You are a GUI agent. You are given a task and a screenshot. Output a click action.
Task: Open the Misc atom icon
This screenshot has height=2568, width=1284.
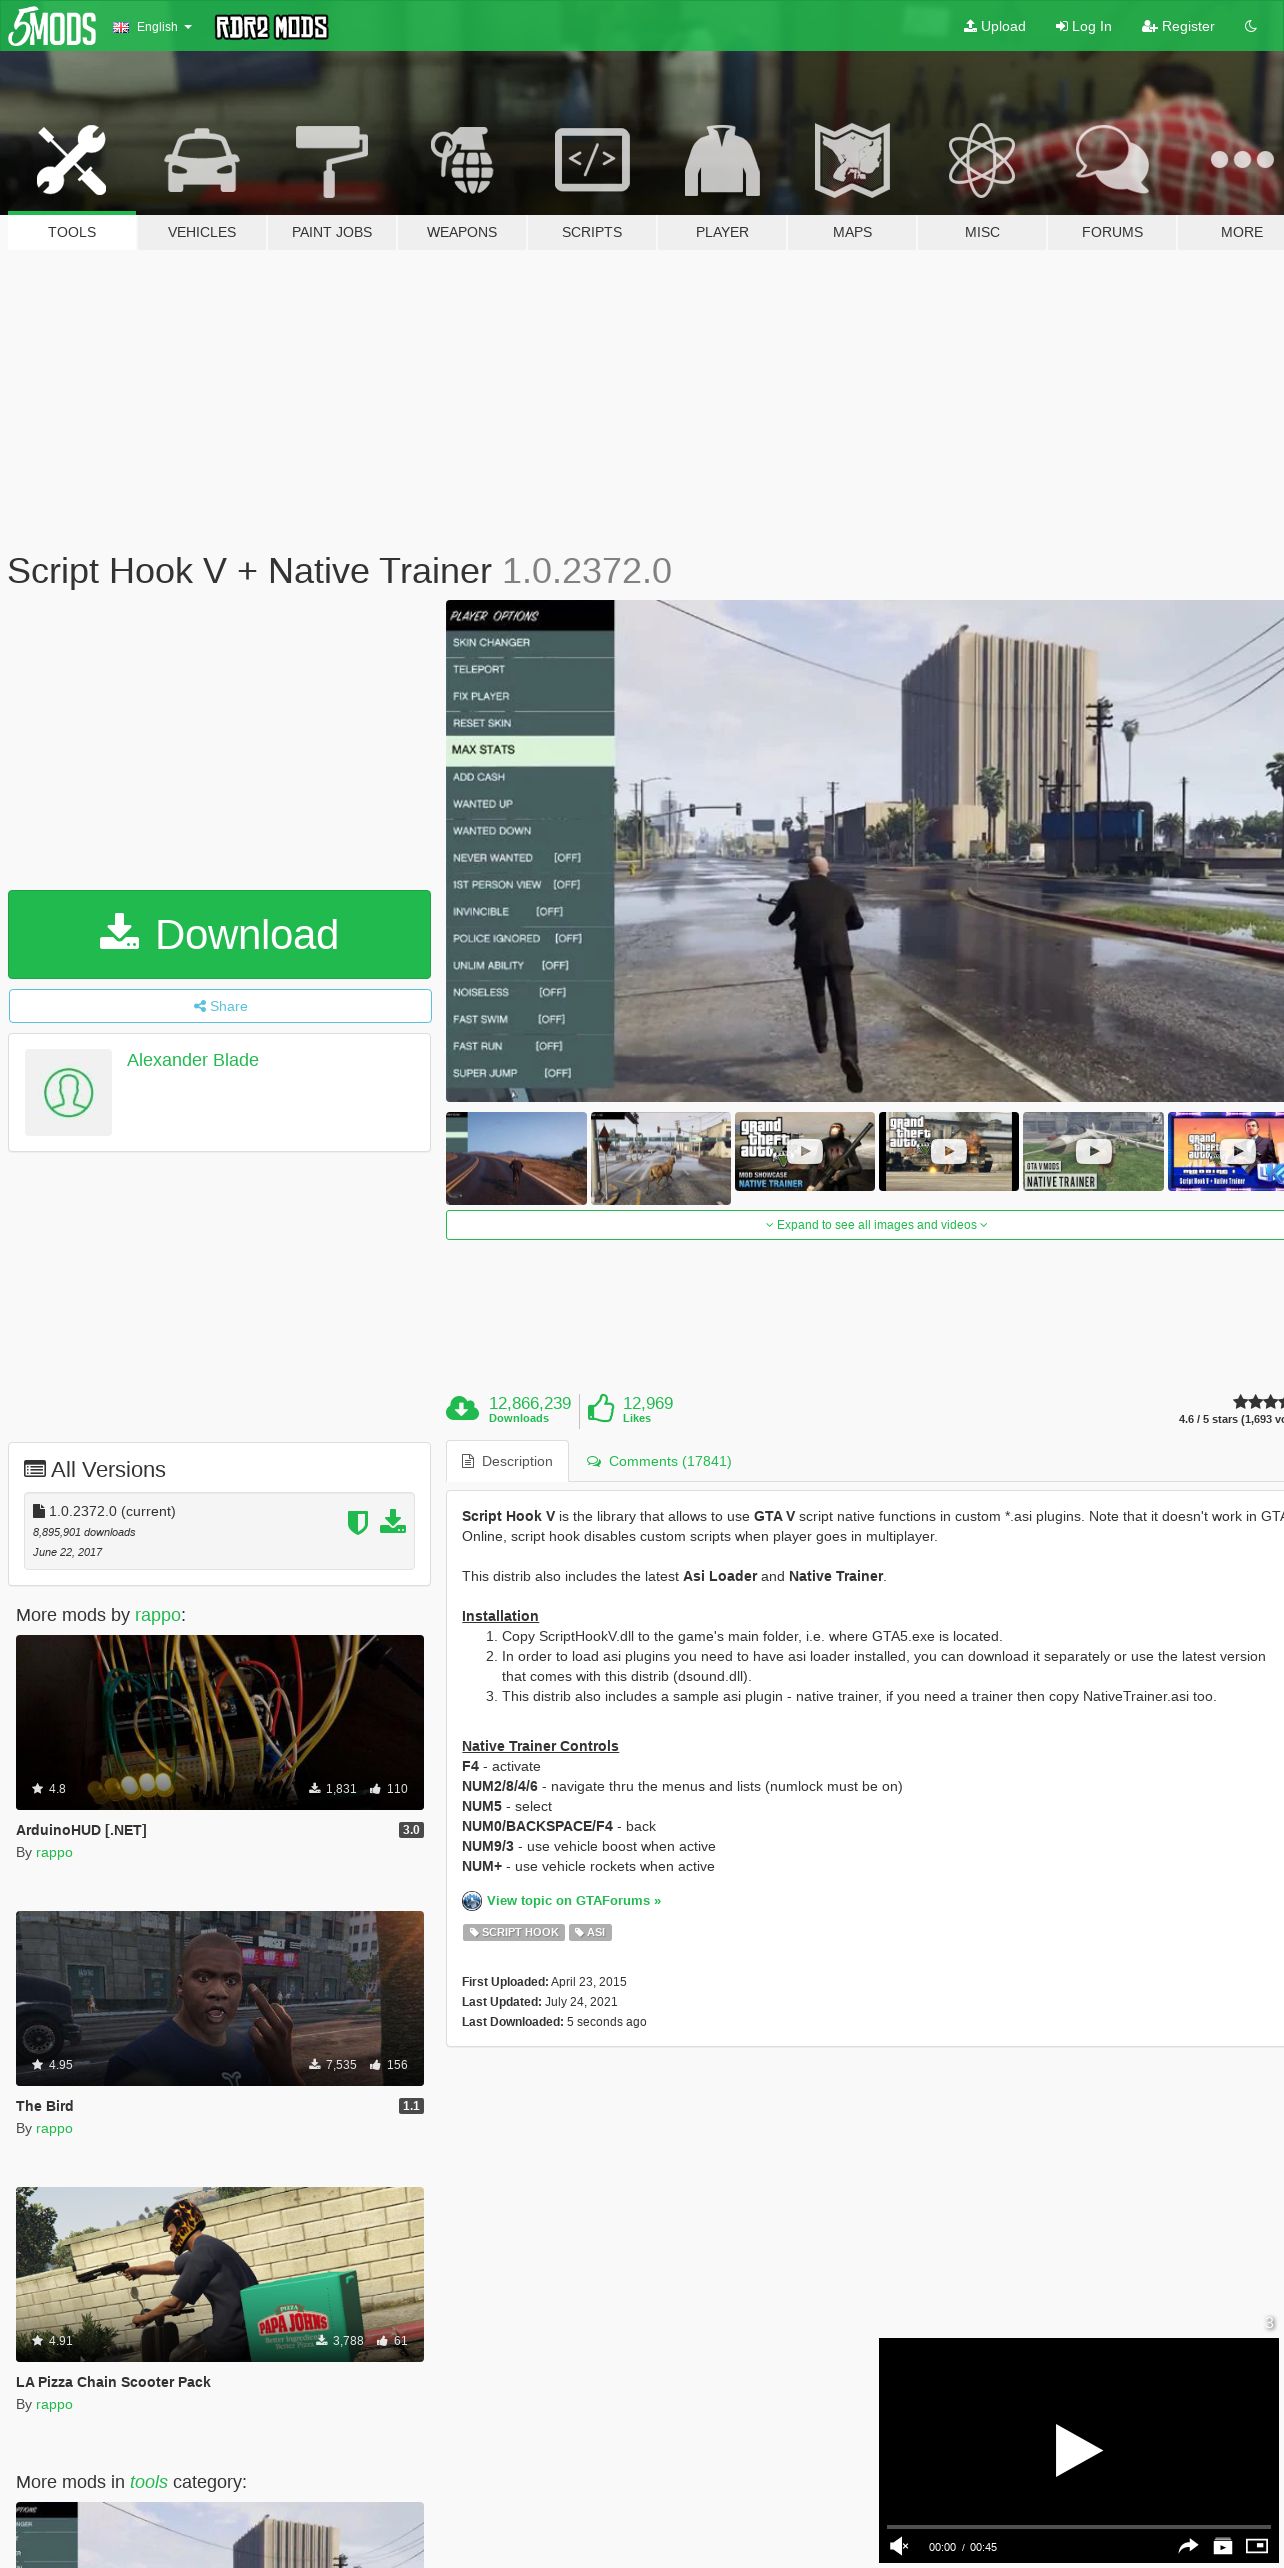[982, 160]
